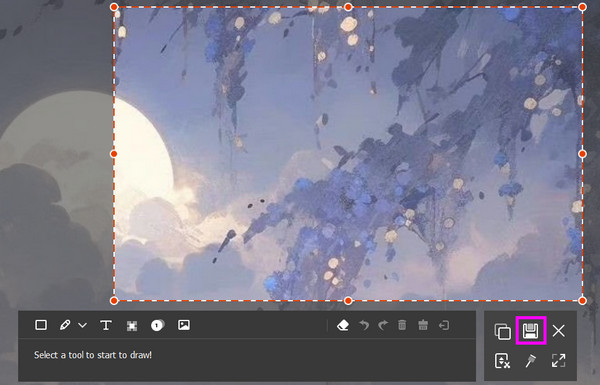Select the Rectangle shape tool

(x=41, y=325)
